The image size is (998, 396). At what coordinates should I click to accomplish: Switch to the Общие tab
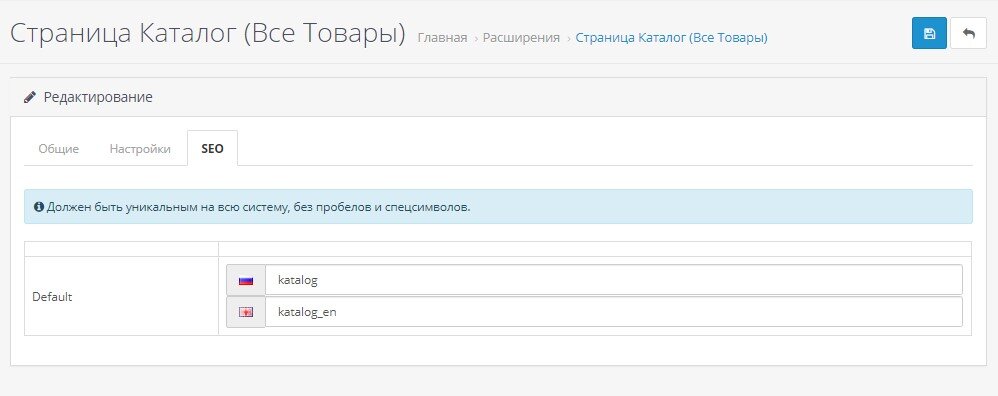coord(59,149)
